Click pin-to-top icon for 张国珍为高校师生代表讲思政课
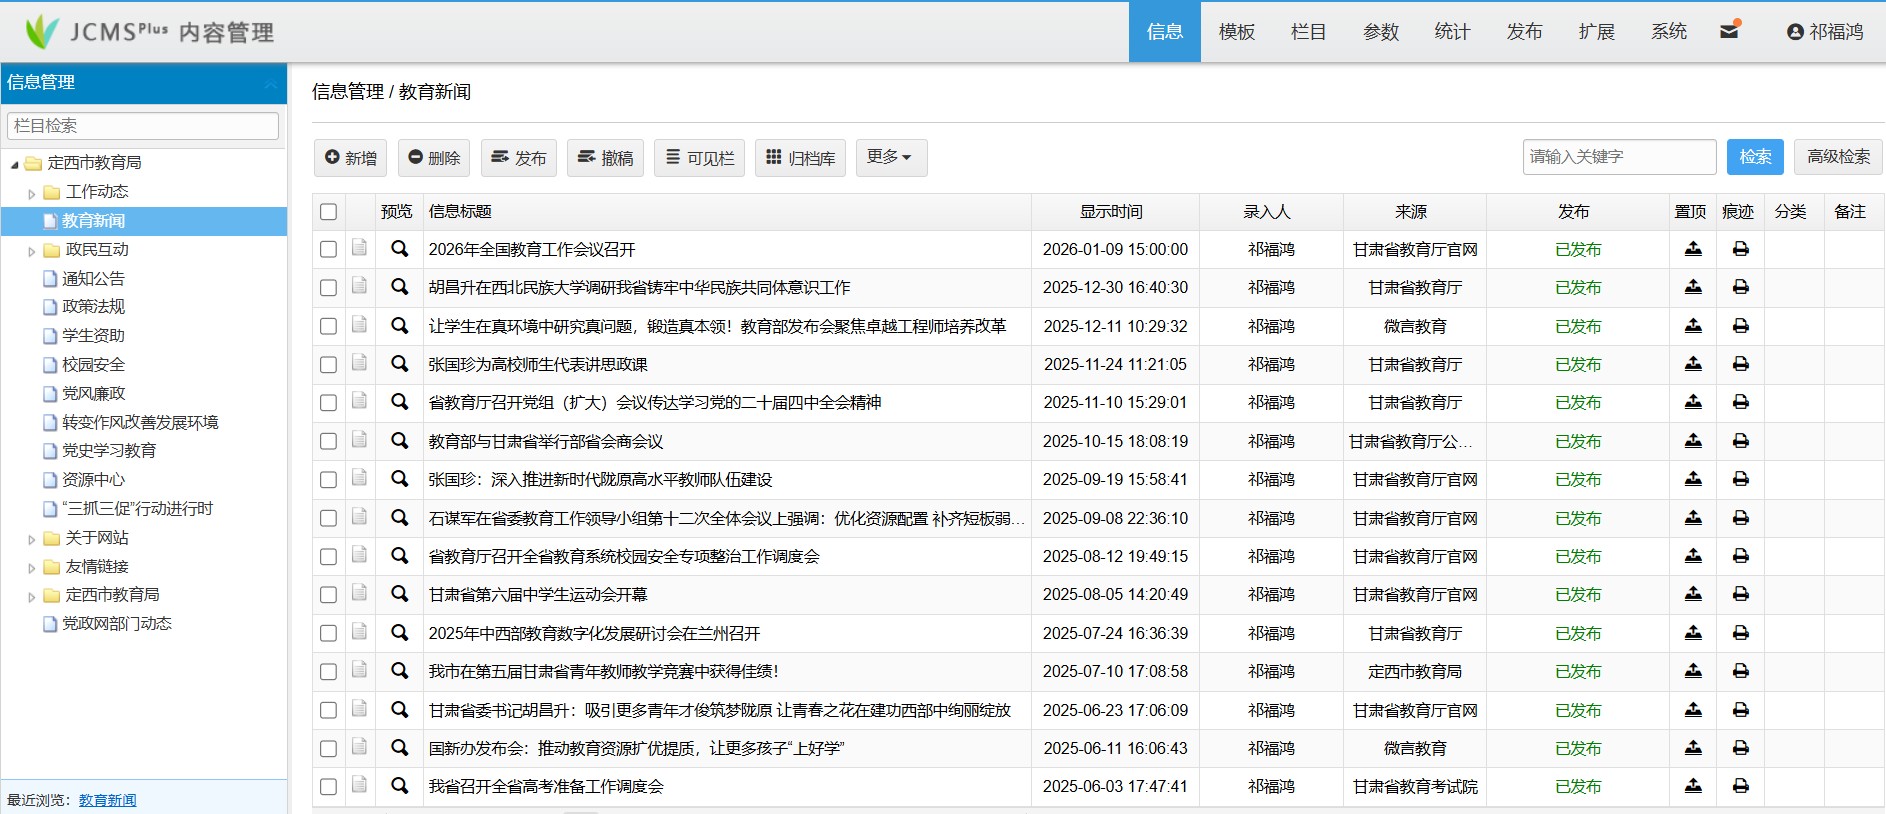The height and width of the screenshot is (814, 1886). coord(1692,364)
